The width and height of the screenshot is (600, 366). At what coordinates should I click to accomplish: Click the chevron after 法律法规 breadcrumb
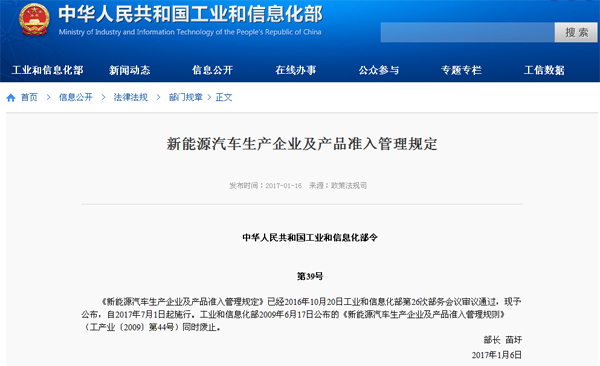click(x=158, y=97)
